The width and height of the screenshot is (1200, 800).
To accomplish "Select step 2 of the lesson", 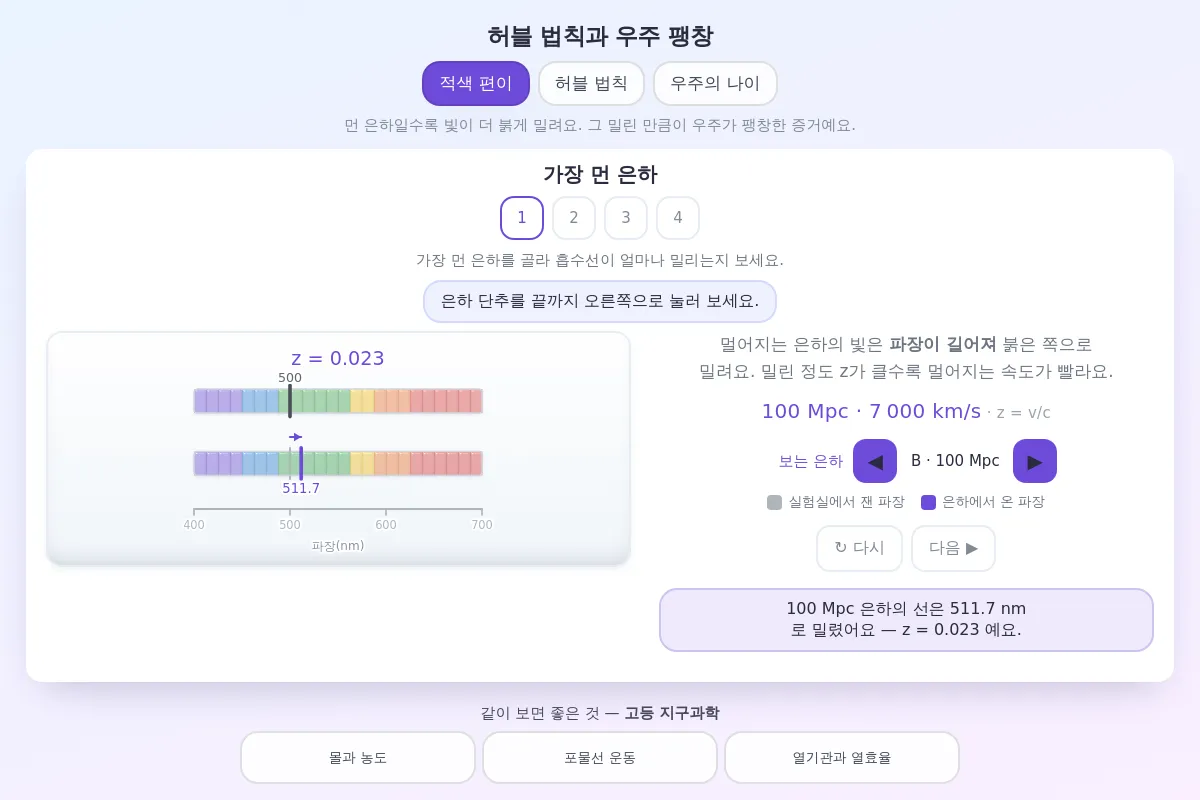I will 574,218.
